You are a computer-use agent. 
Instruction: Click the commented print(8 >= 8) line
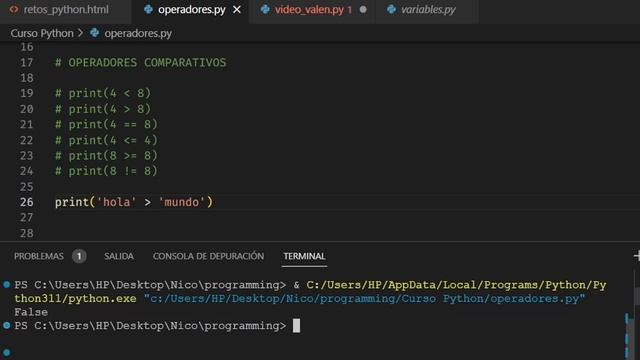point(106,156)
